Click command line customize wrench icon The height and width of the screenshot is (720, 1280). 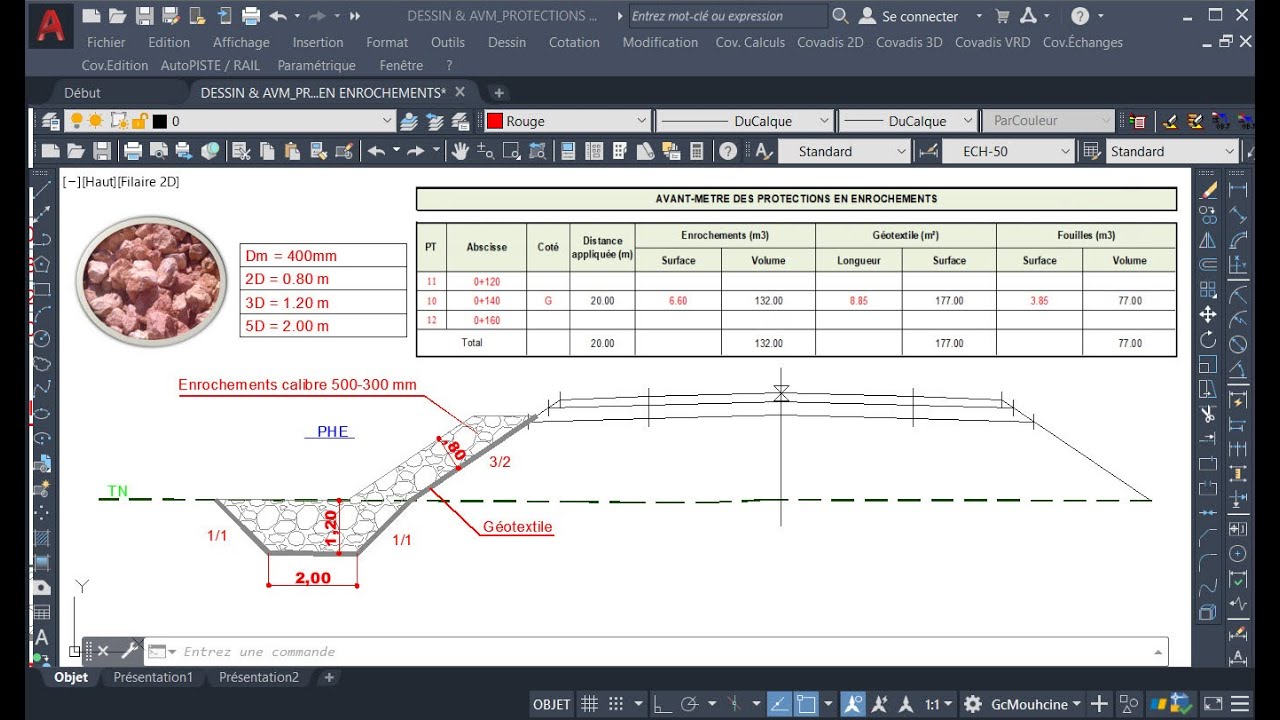pos(129,651)
